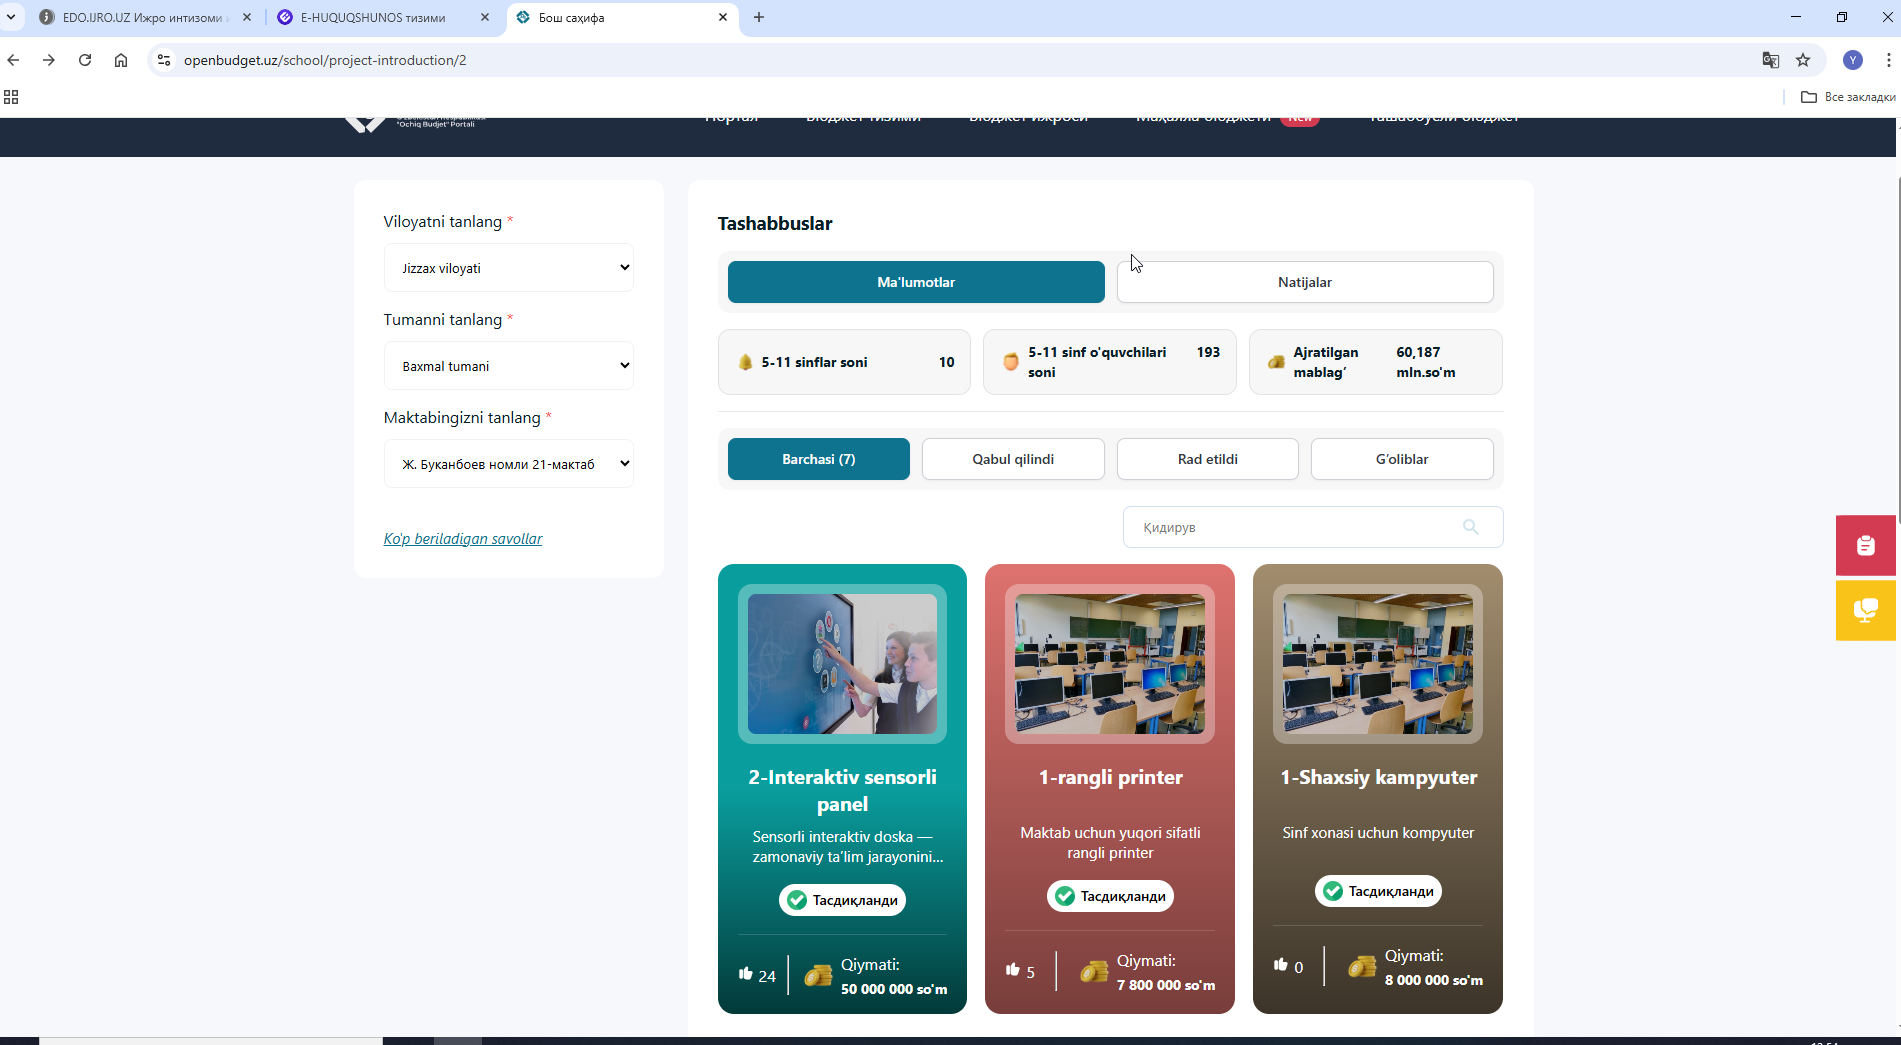Open the all bookmarks folder
The image size is (1901, 1045).
click(1848, 97)
